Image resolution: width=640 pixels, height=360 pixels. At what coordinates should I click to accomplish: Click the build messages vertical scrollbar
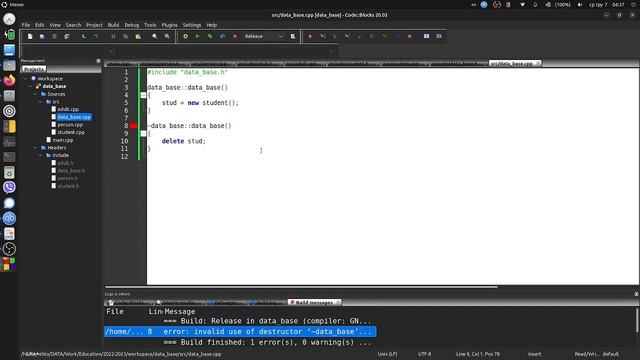pyautogui.click(x=637, y=320)
